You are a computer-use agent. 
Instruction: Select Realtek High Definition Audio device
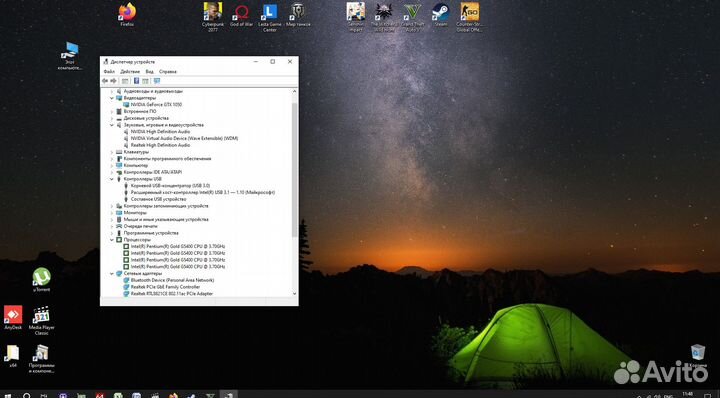click(157, 145)
